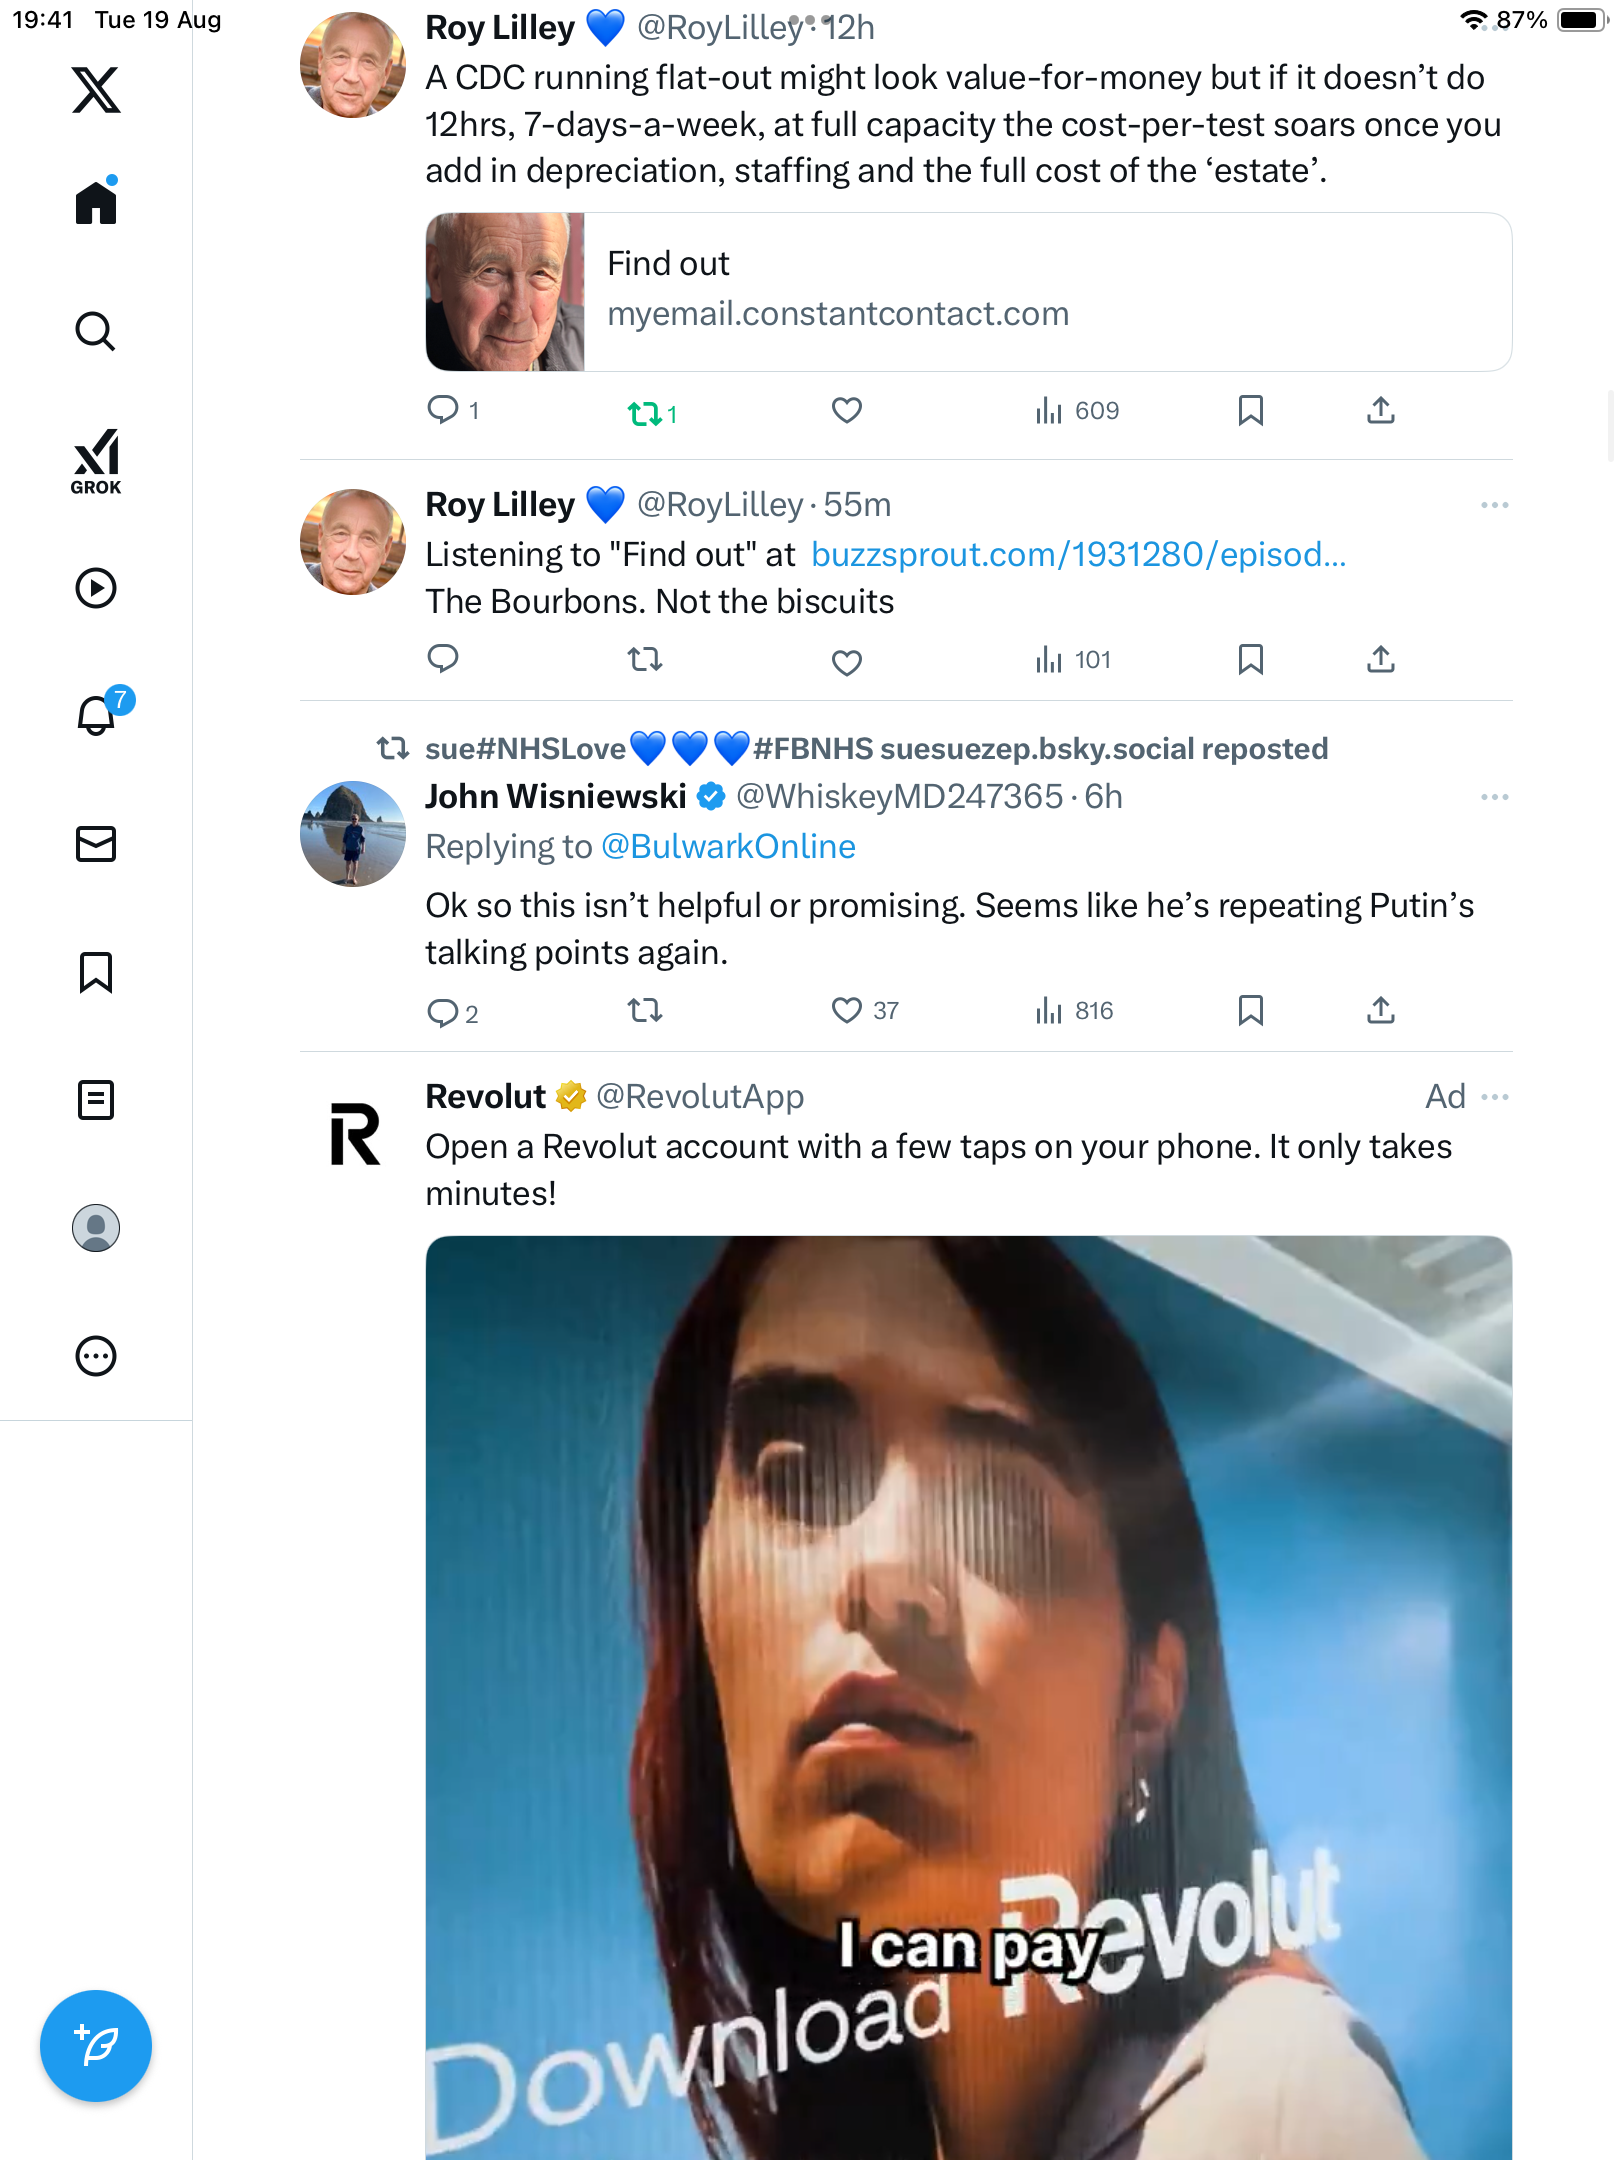The width and height of the screenshot is (1620, 2160).
Task: Share John Wisniewski's post
Action: tap(1381, 1011)
